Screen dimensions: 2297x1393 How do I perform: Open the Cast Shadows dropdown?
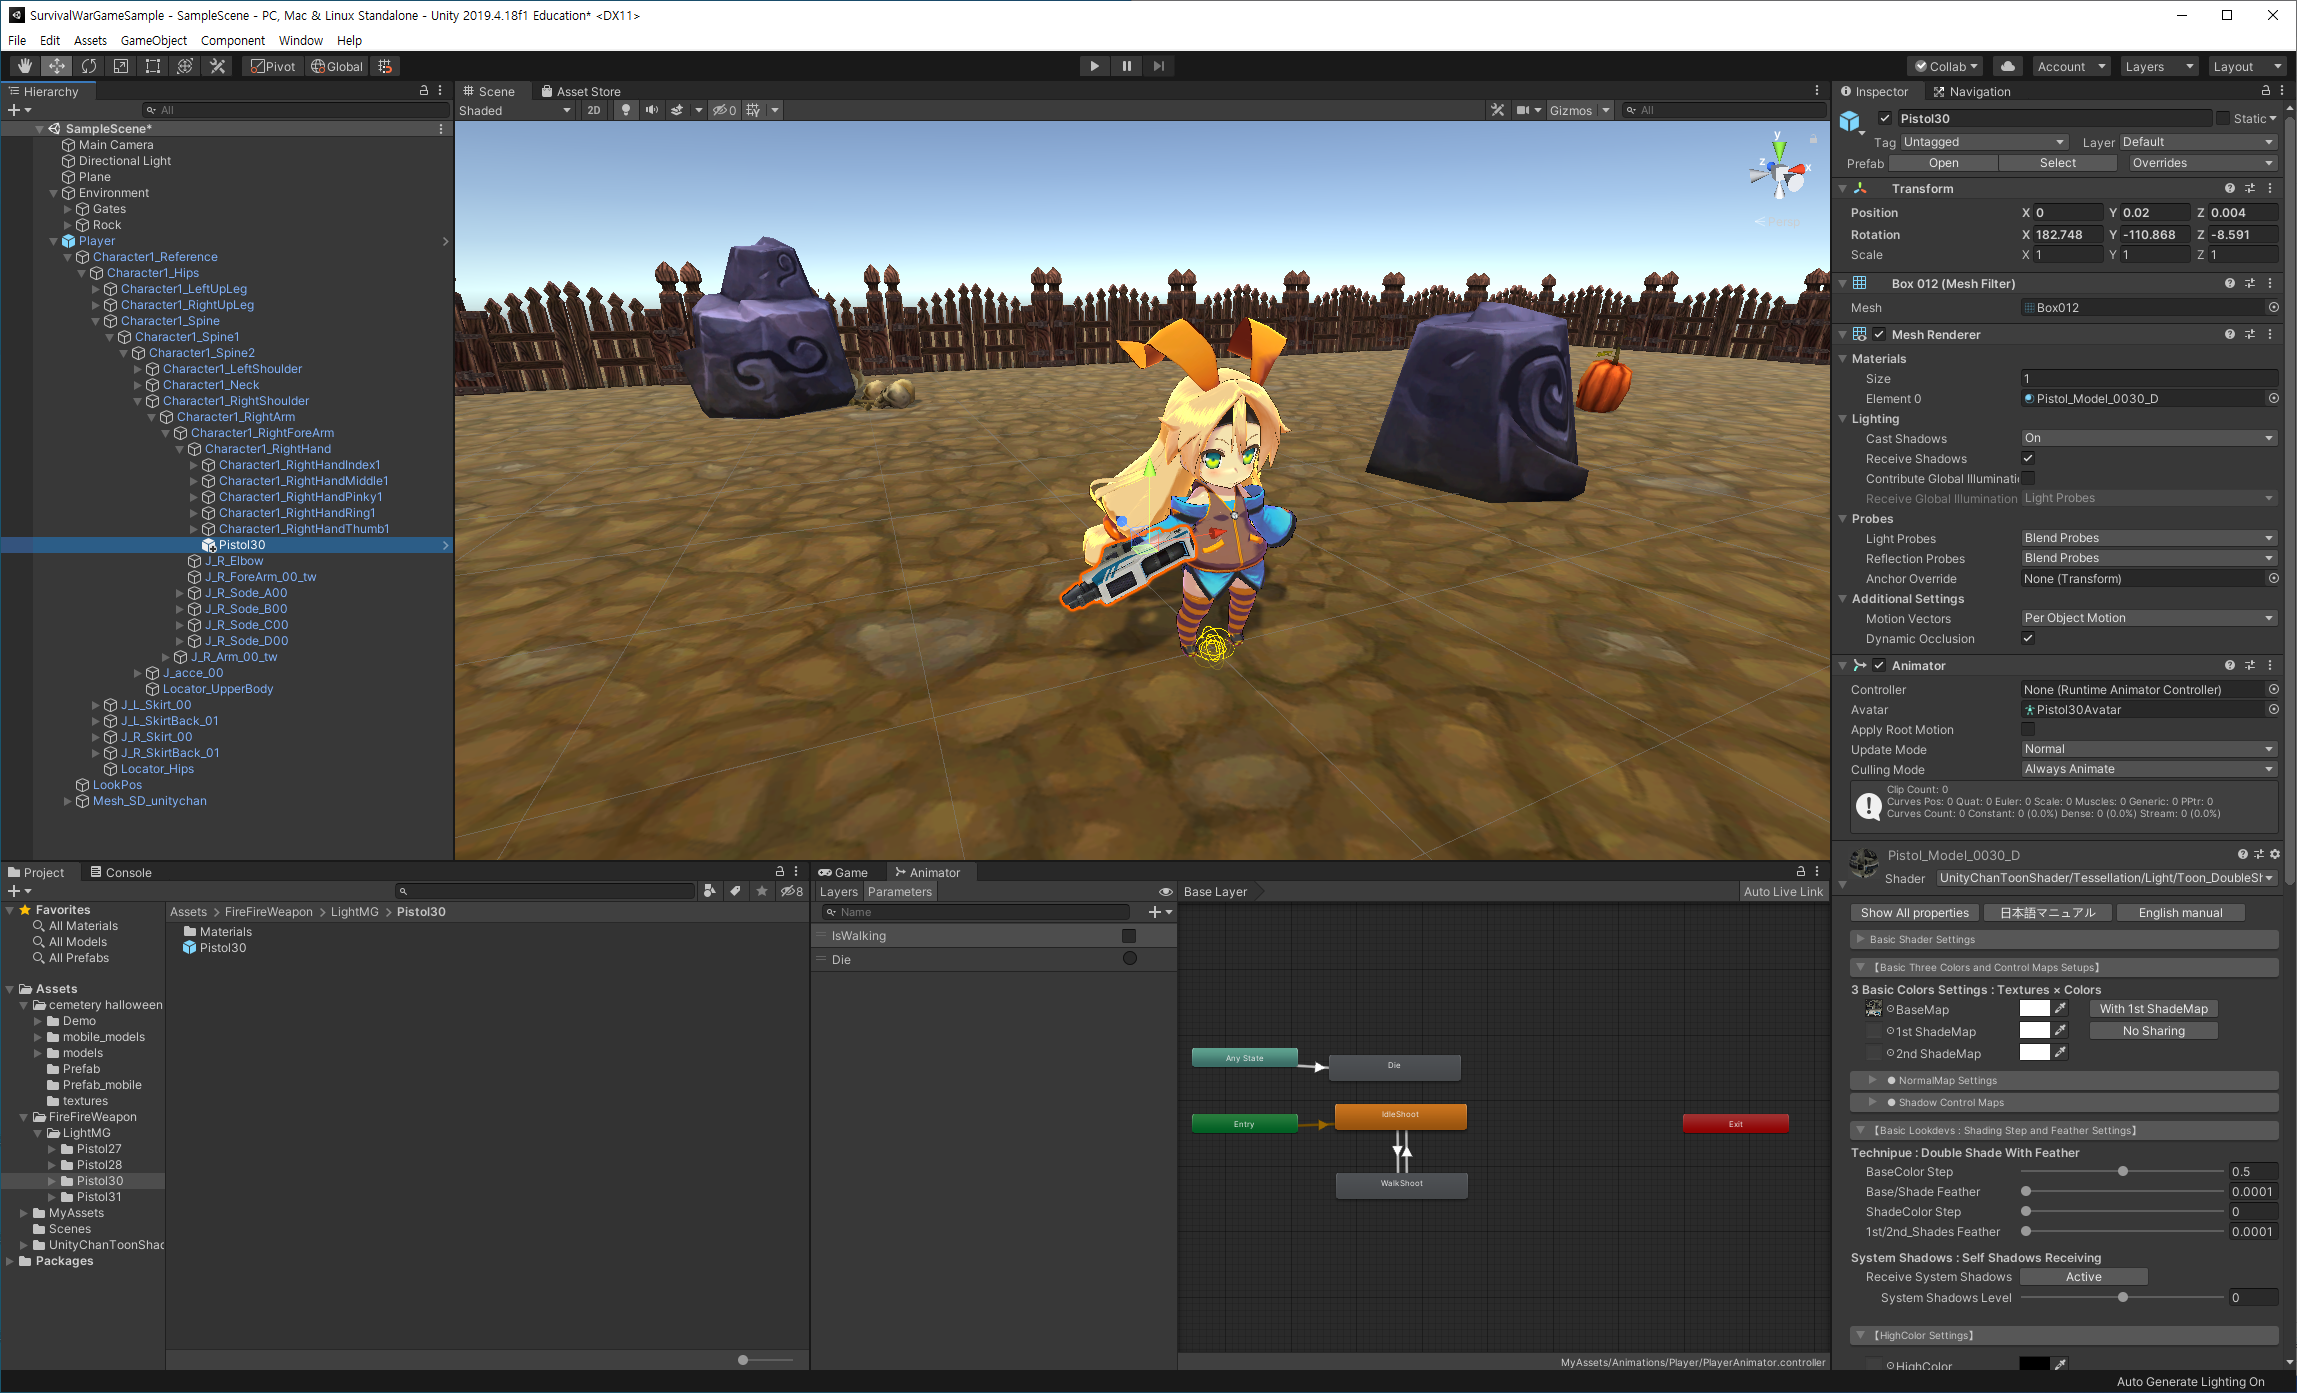pos(2148,438)
